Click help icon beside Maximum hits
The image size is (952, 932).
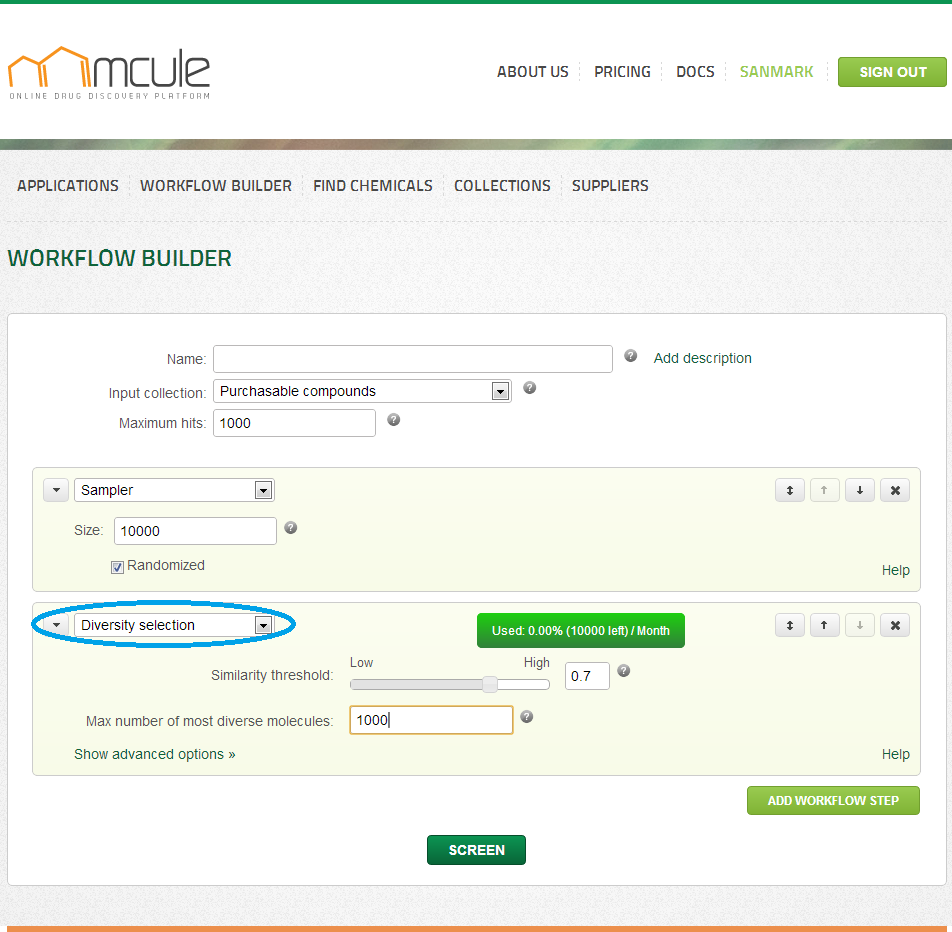click(x=394, y=420)
